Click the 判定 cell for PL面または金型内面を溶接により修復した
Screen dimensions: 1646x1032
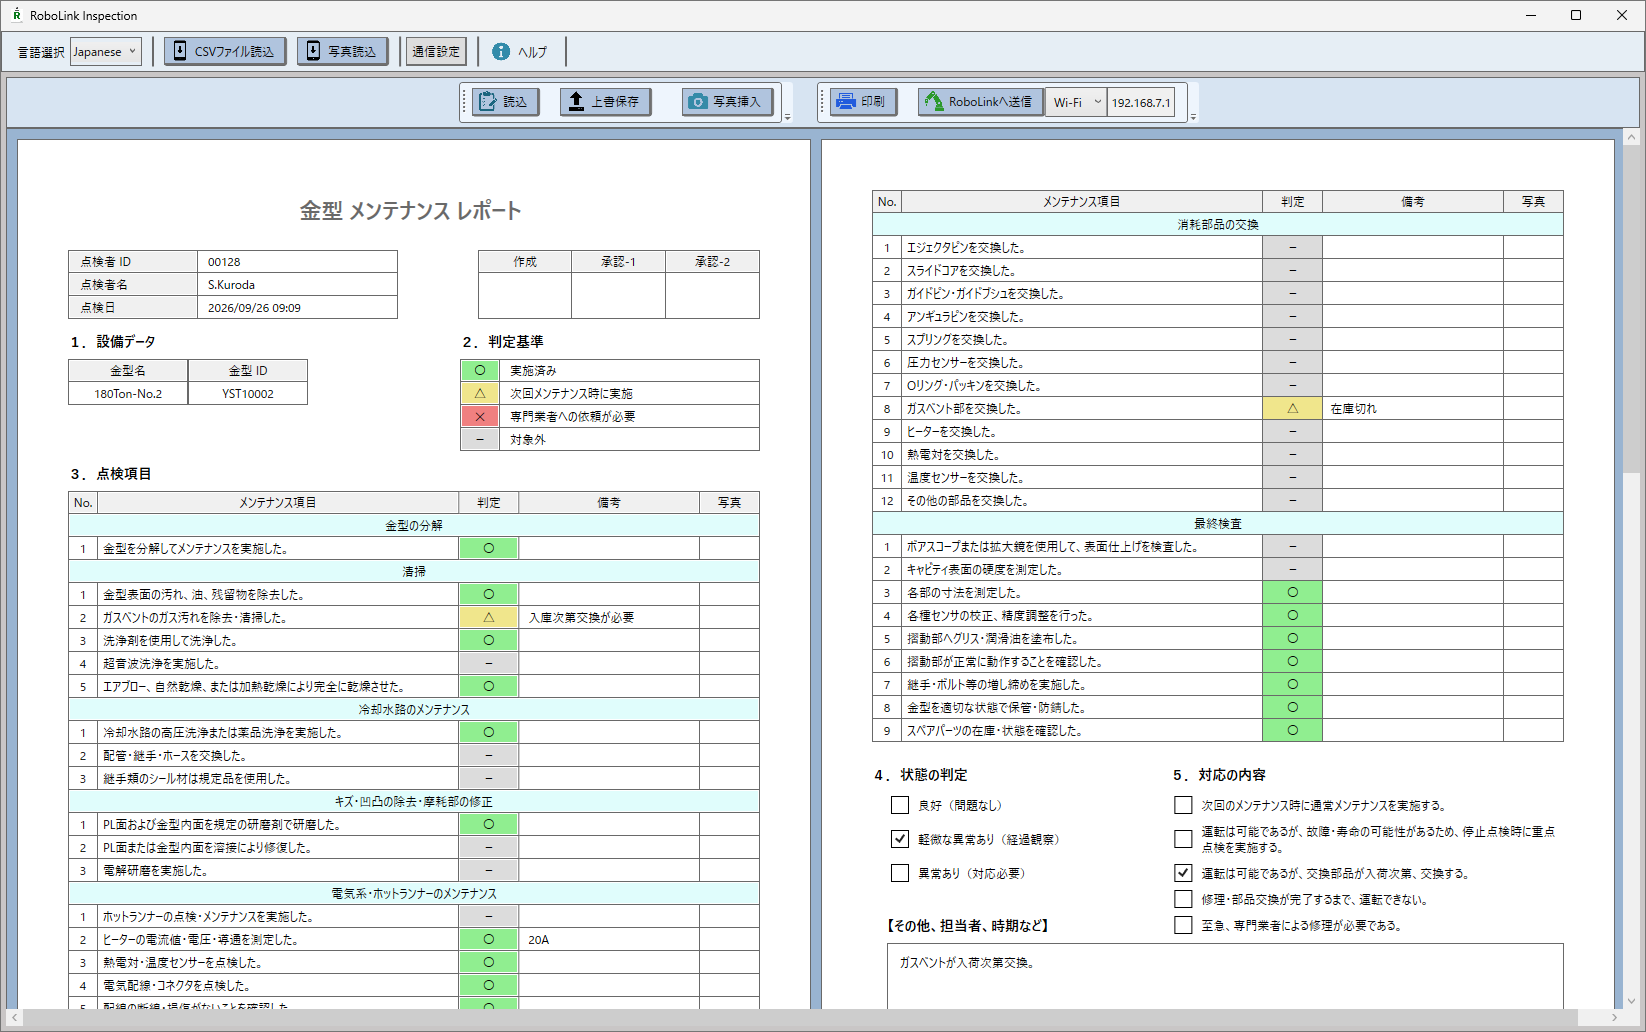(x=488, y=847)
